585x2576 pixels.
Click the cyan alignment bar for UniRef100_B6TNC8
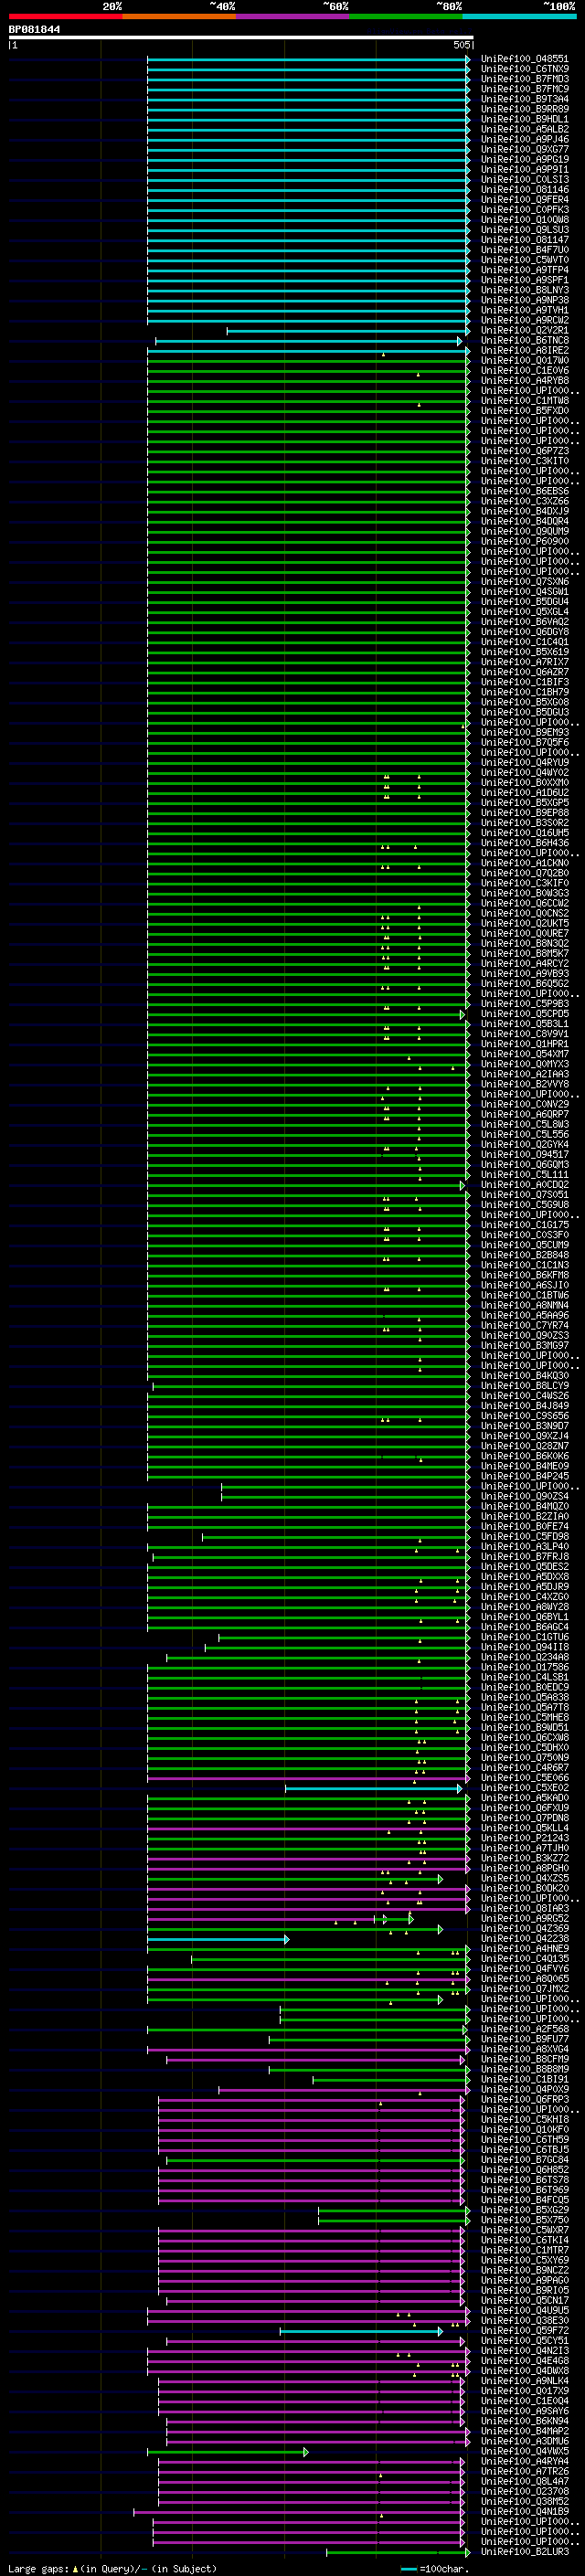coord(308,341)
